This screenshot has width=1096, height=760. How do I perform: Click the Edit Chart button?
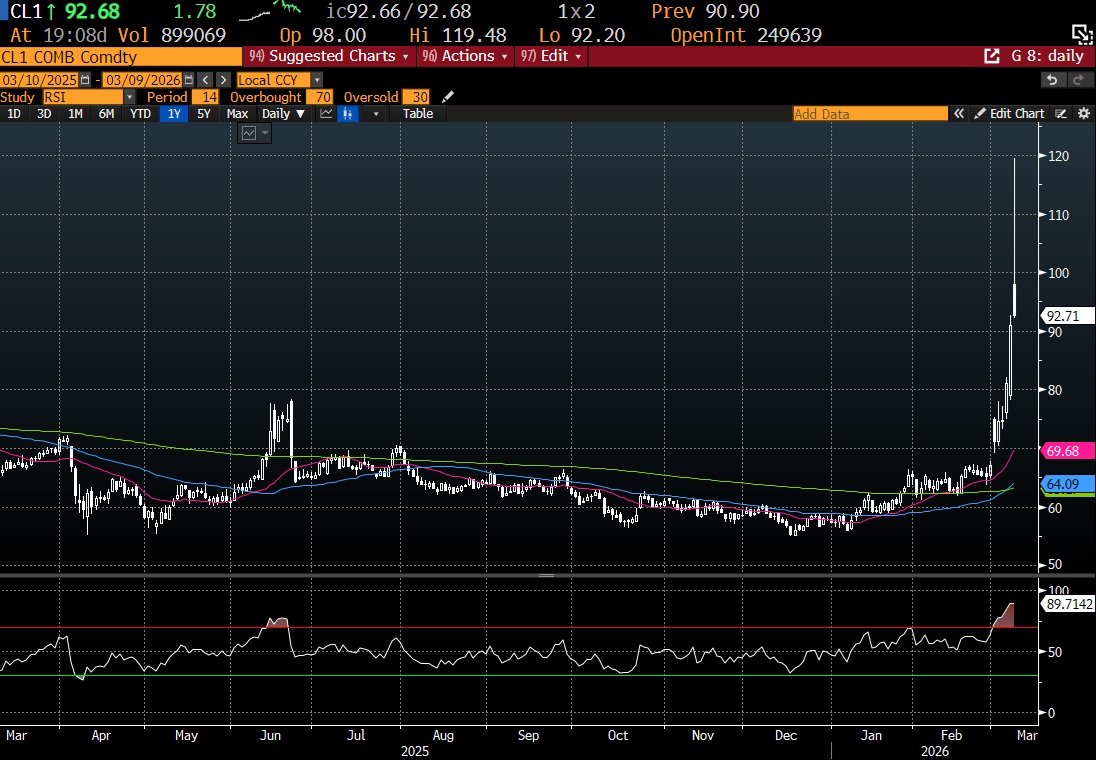(1010, 114)
